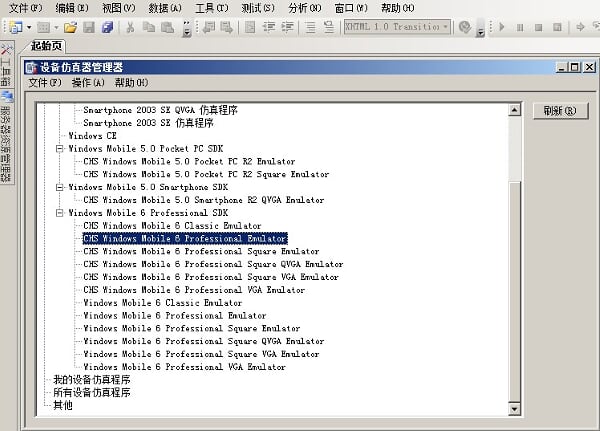Switch to the 起始页 tab
Screen dimensions: 600x431
46,46
